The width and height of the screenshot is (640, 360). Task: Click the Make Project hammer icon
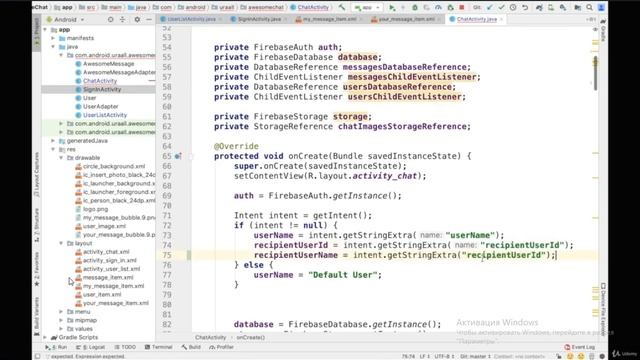[x=342, y=7]
